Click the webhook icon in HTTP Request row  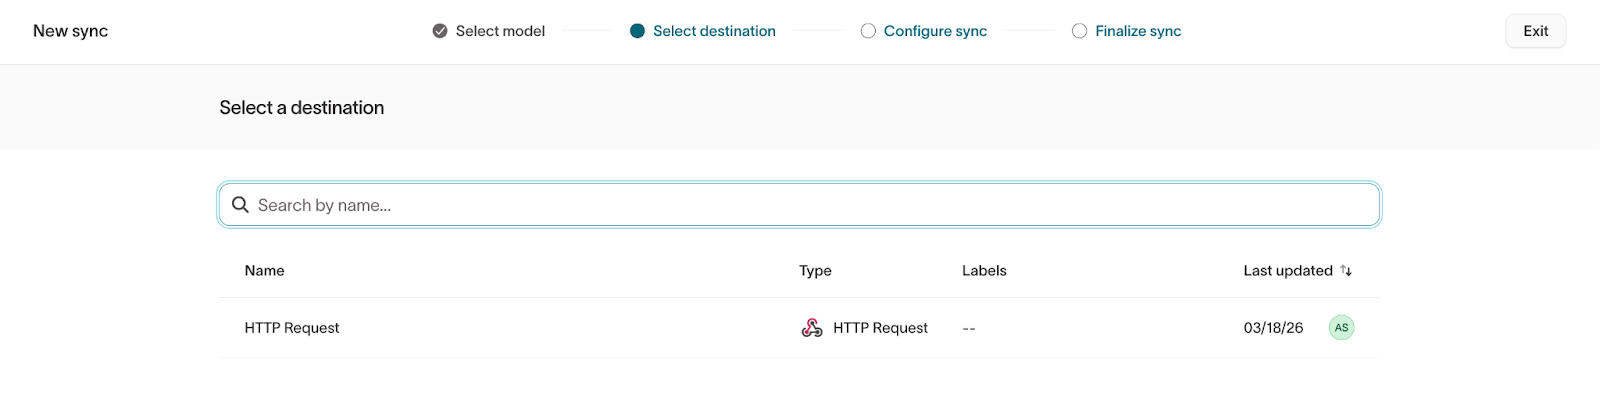812,328
